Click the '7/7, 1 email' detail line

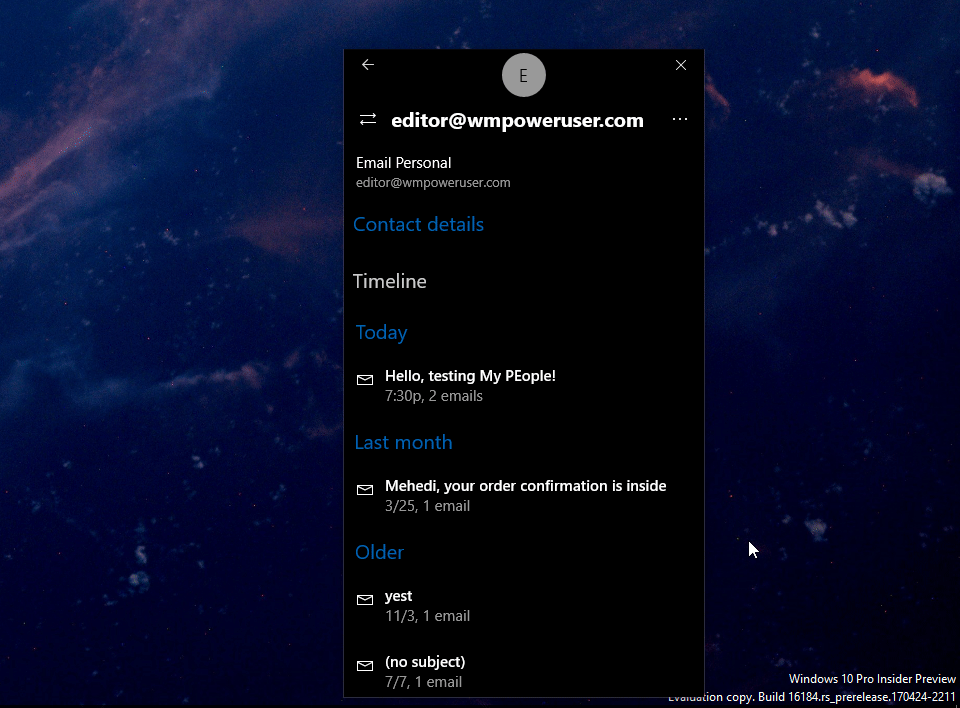pos(423,682)
